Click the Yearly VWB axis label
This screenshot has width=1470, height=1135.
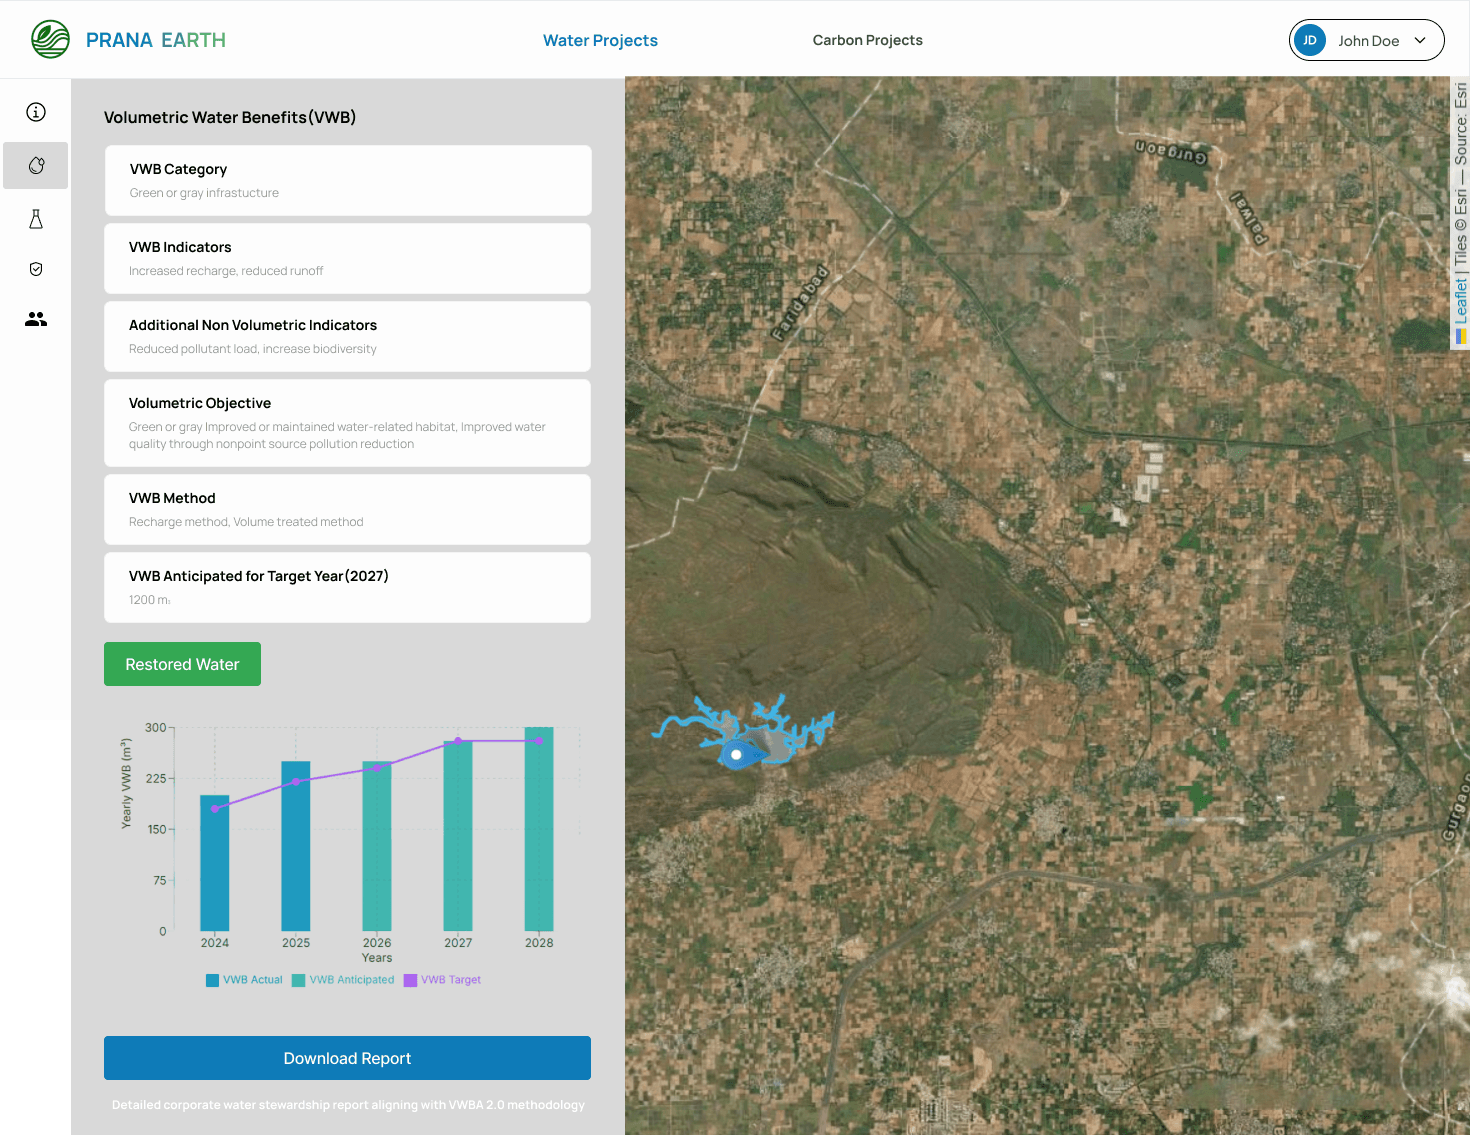pos(126,783)
